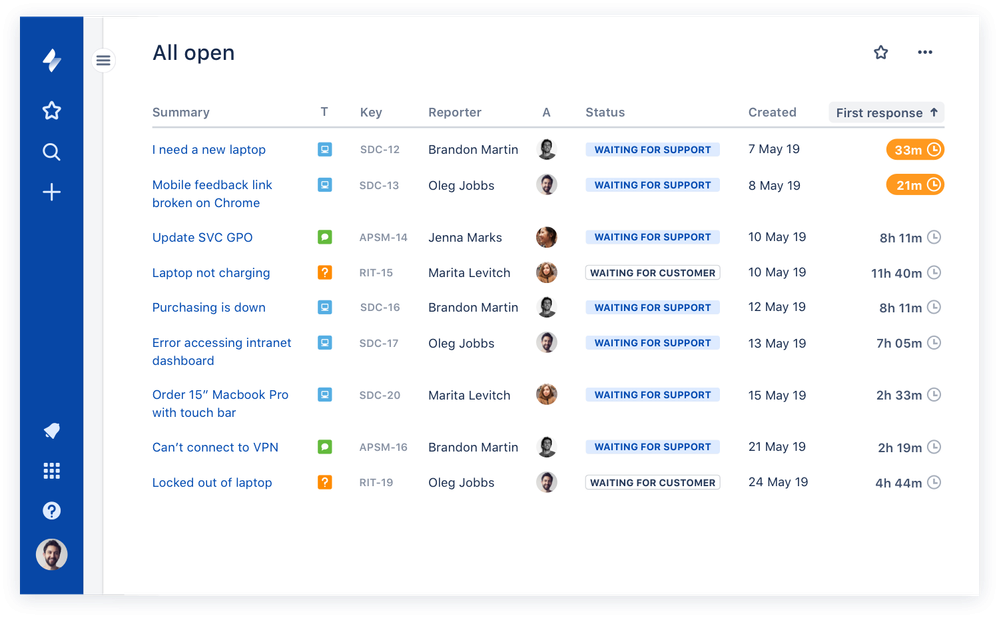Click green type icon for APSM-16
Viewport: 999px width, 618px height.
(x=325, y=447)
